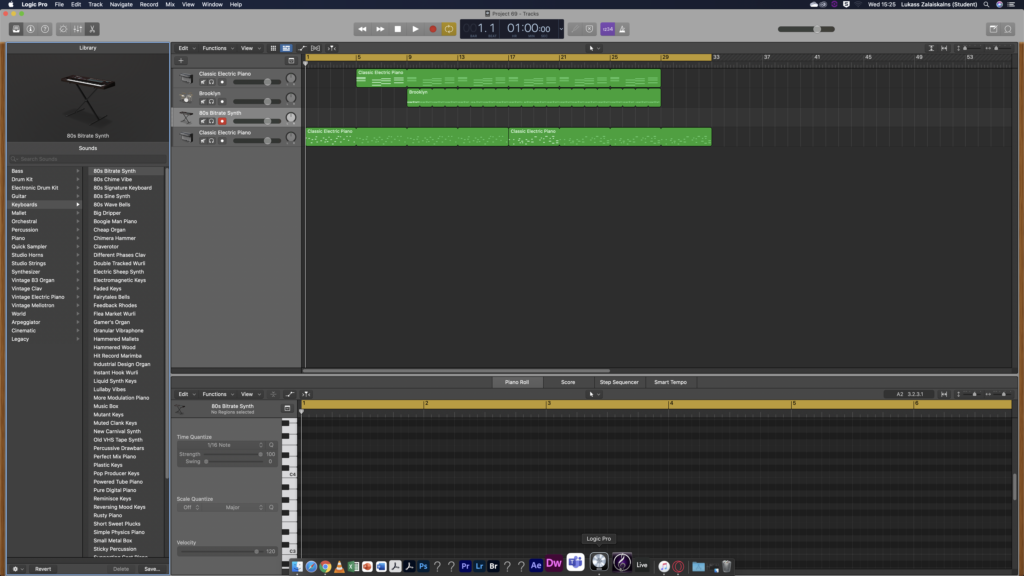1024x576 pixels.
Task: Click the Search Sounds field
Action: point(88,159)
